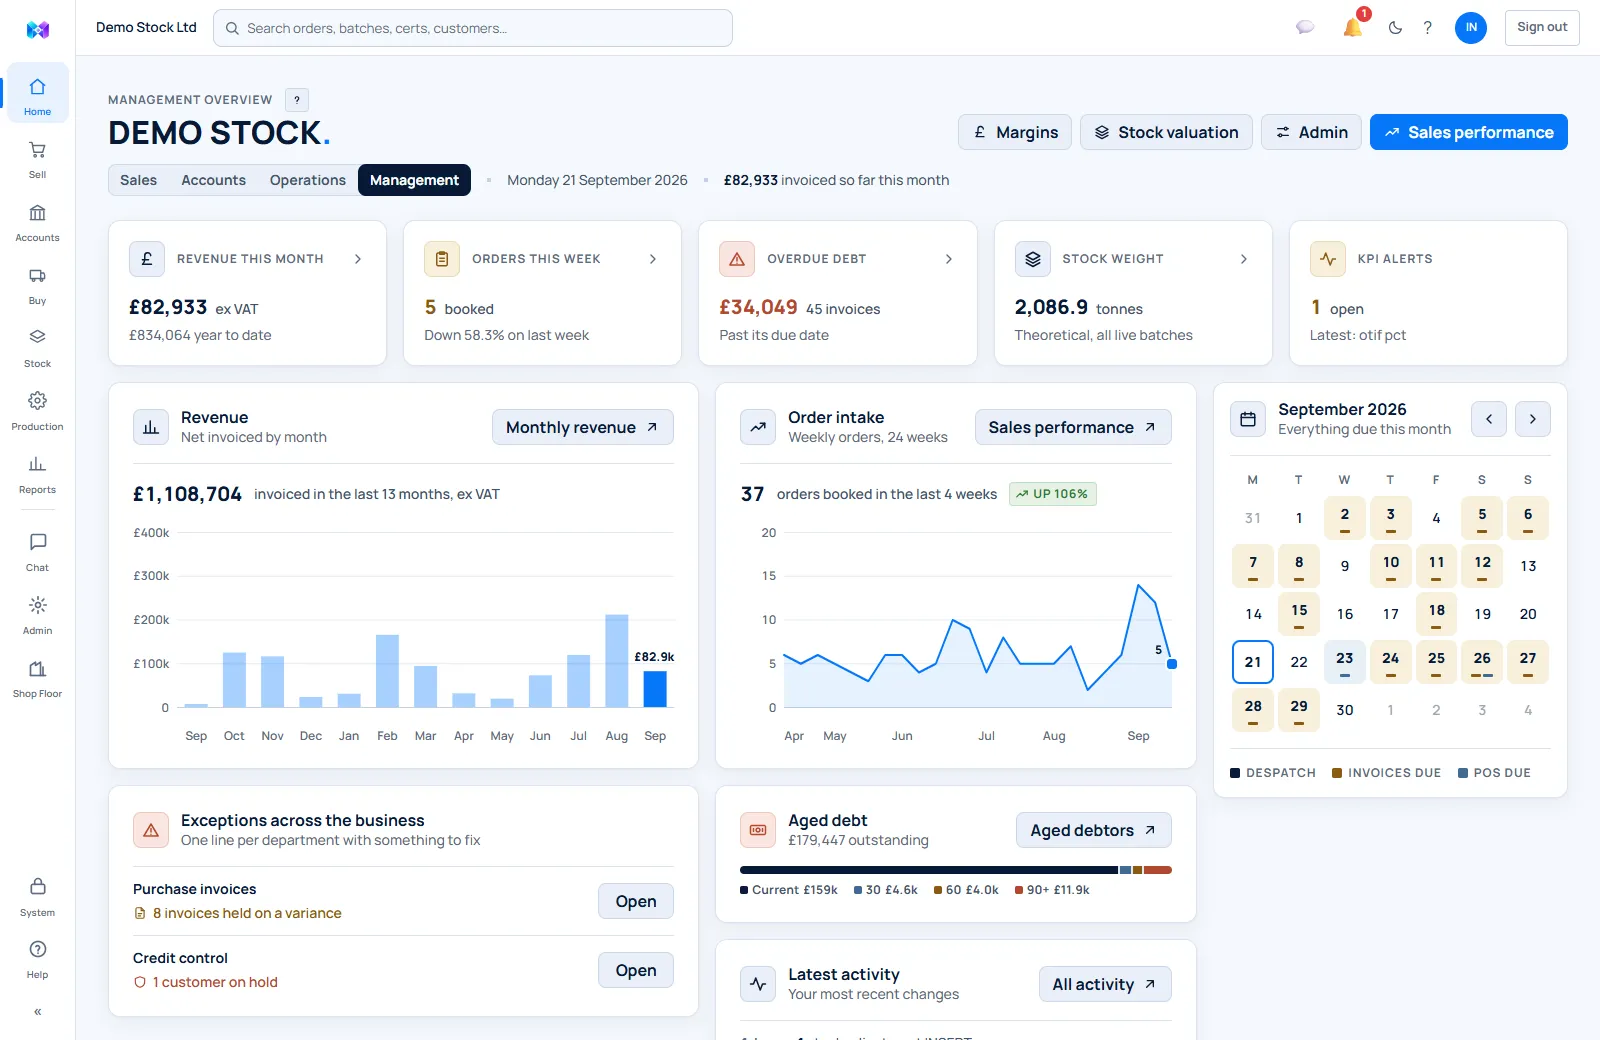The height and width of the screenshot is (1040, 1600).
Task: Click clipboard icon on Orders This Week card
Action: (442, 259)
